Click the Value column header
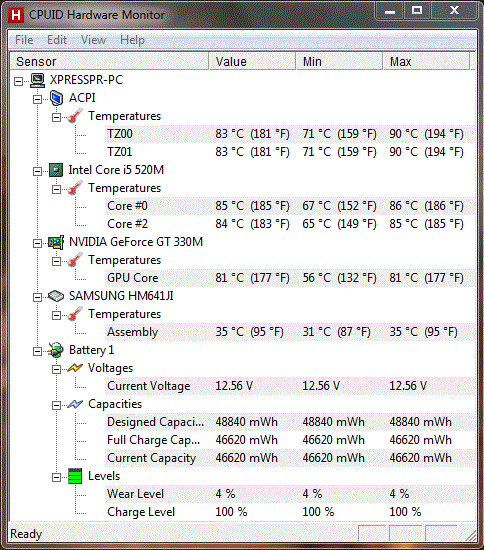 pyautogui.click(x=252, y=62)
